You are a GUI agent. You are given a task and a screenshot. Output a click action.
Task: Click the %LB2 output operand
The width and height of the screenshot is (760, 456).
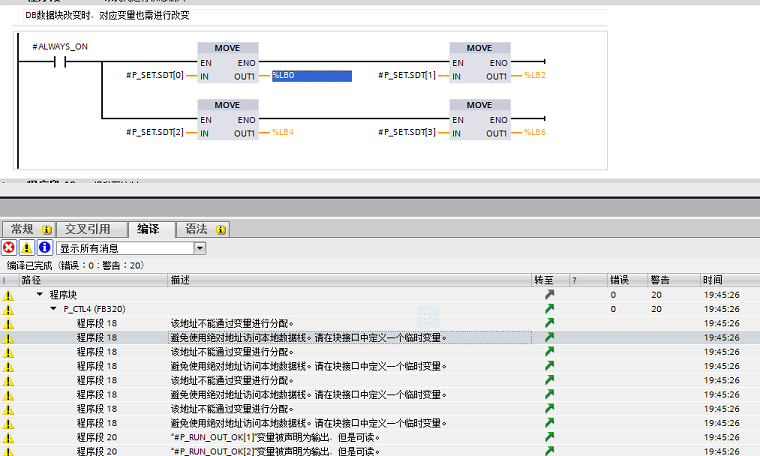[x=535, y=75]
